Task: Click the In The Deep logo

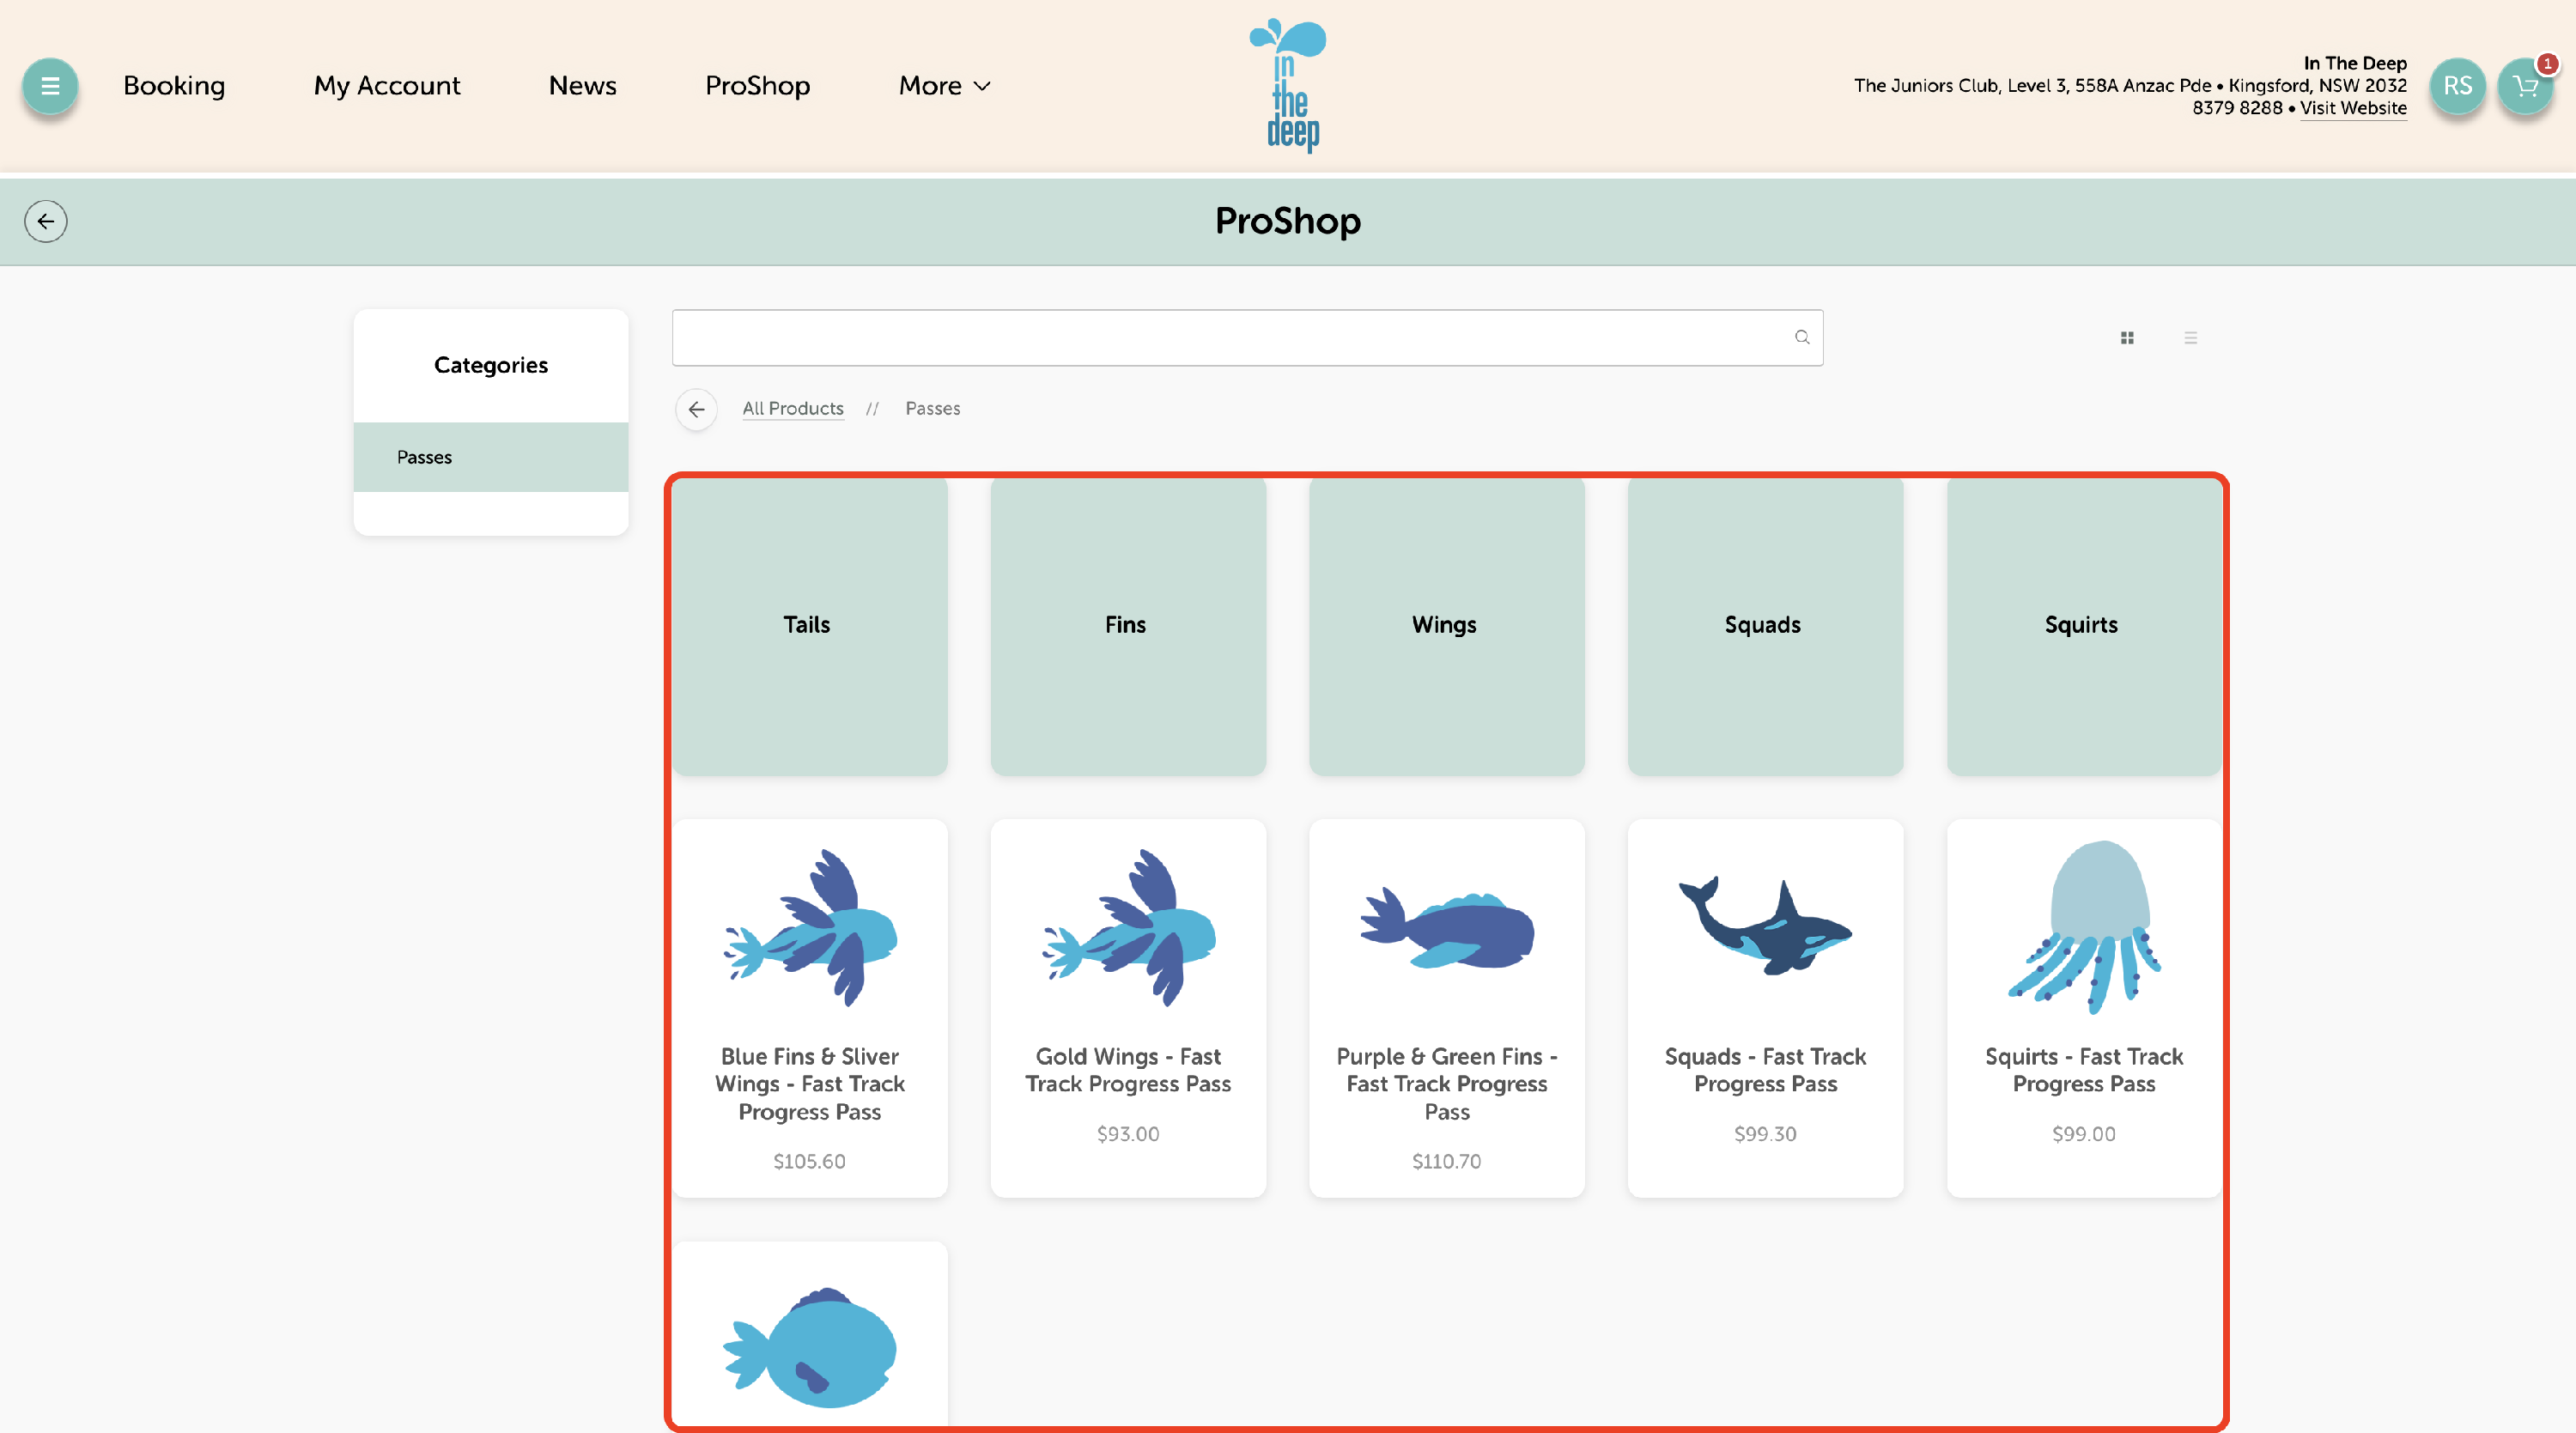Action: click(x=1289, y=86)
